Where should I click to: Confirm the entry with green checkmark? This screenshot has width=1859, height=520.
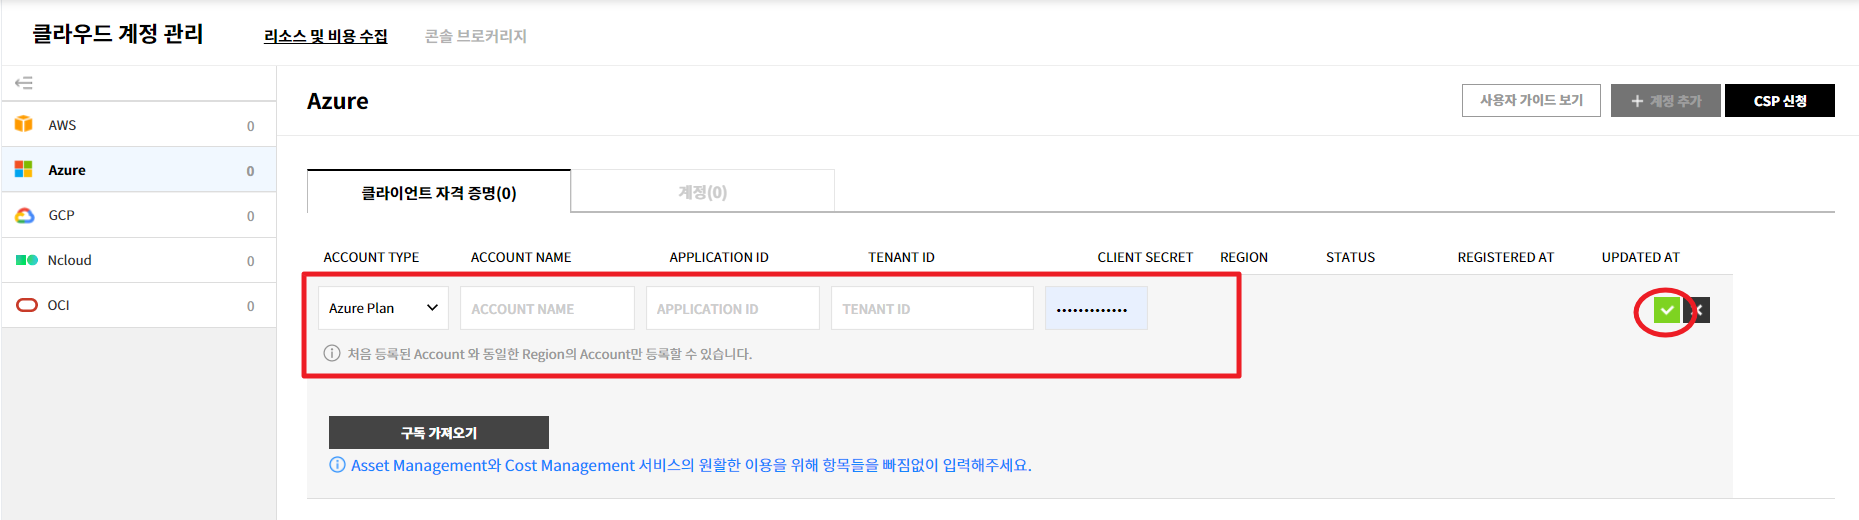(x=1666, y=310)
